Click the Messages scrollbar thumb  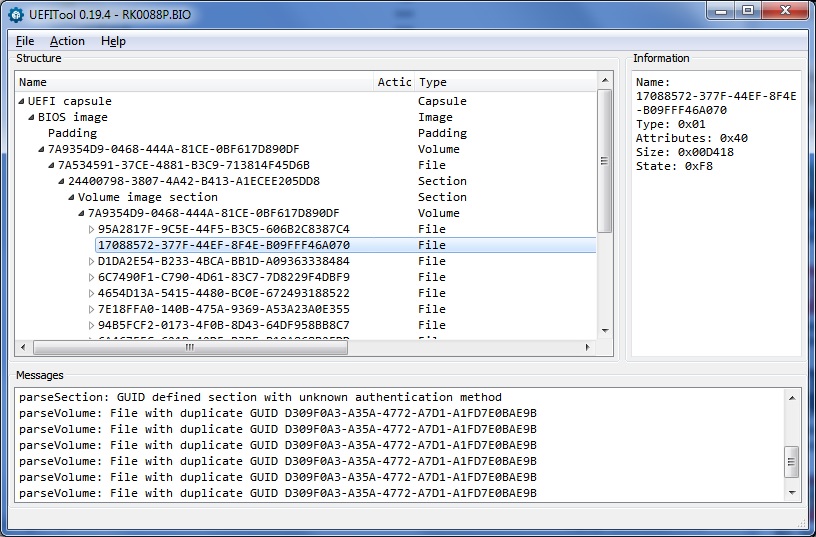tap(792, 462)
